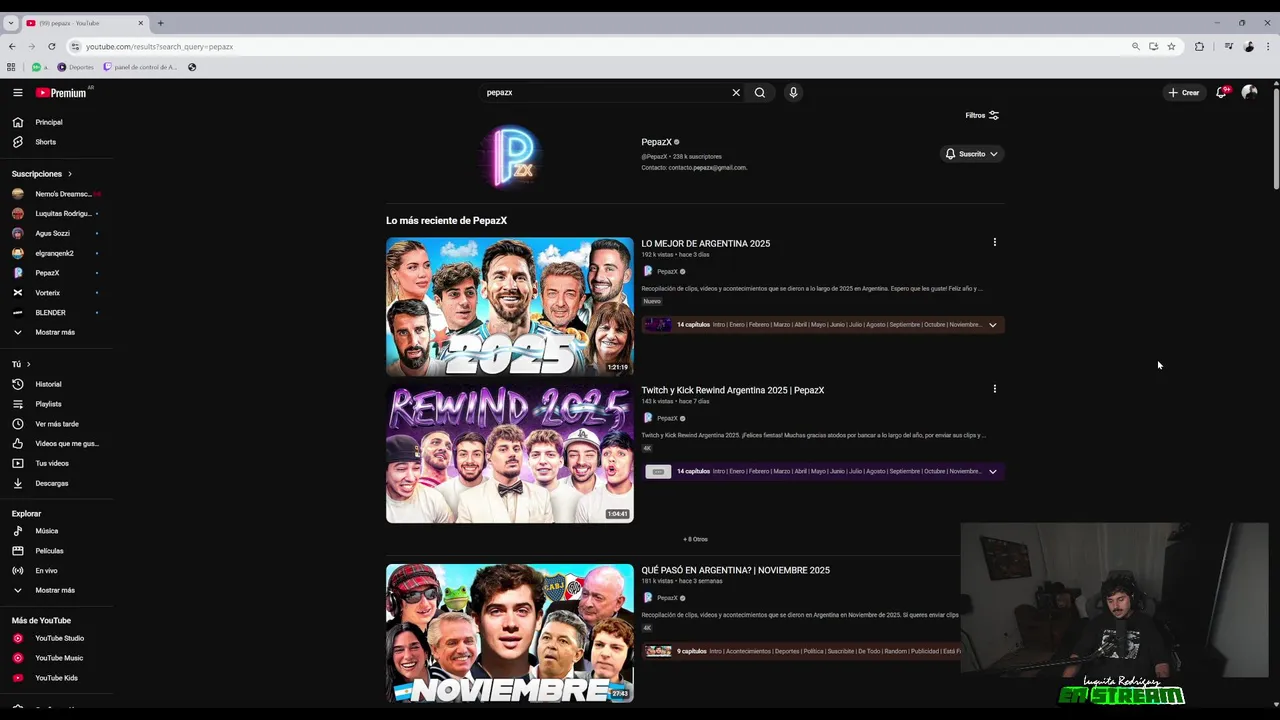1280x720 pixels.
Task: Click the magnifier search button
Action: click(760, 92)
